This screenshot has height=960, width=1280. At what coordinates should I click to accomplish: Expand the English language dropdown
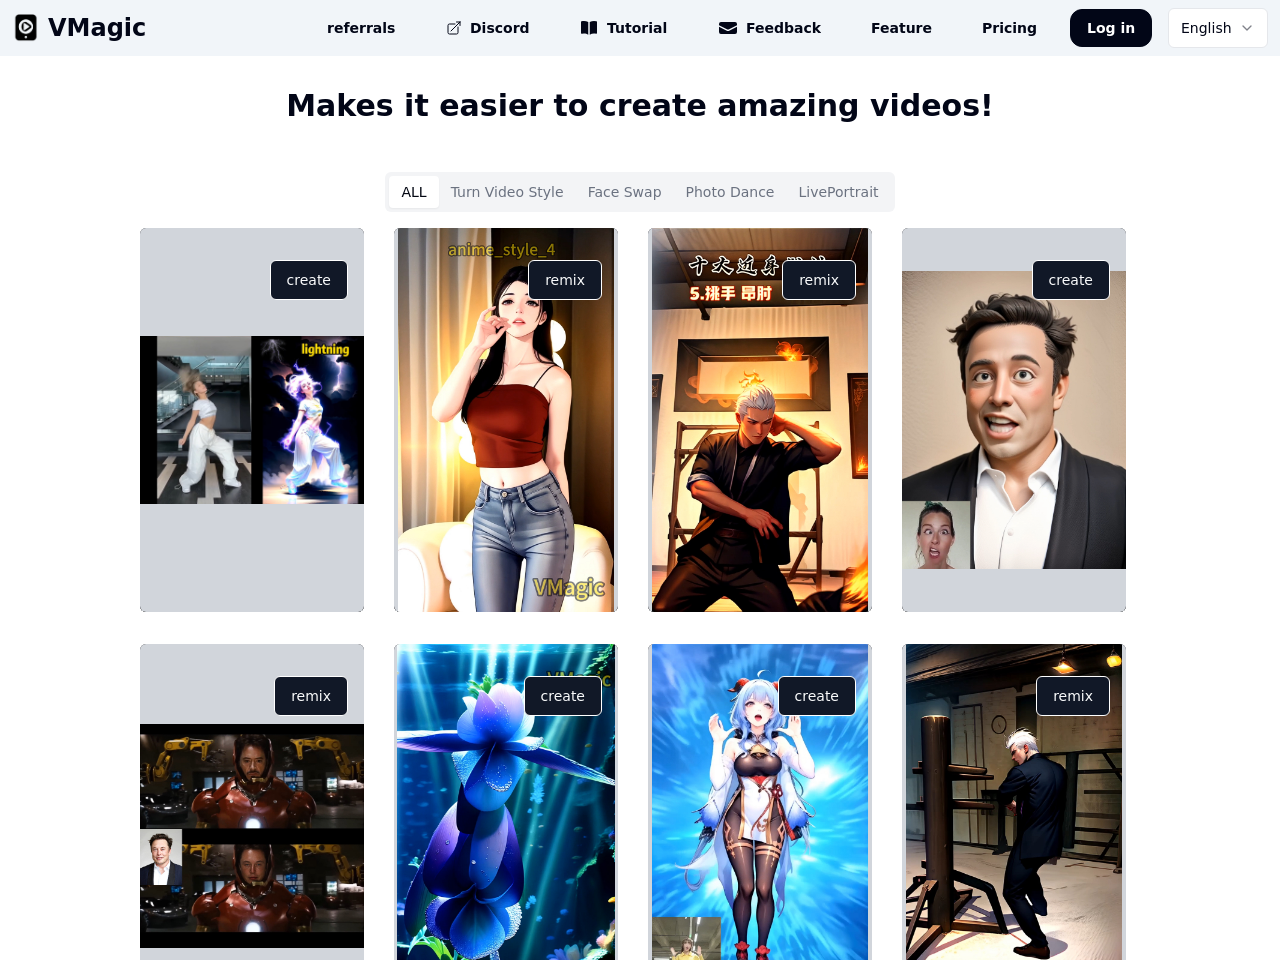point(1217,28)
